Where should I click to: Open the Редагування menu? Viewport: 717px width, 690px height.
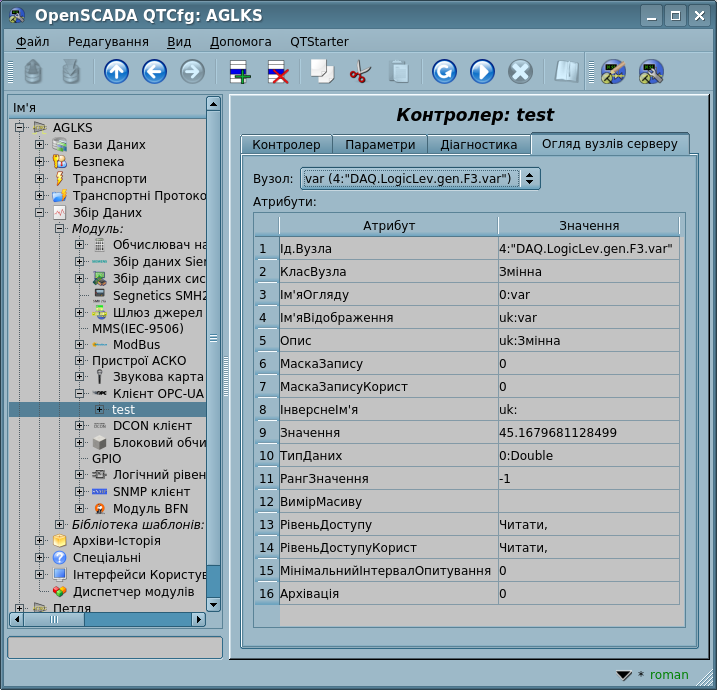point(108,42)
